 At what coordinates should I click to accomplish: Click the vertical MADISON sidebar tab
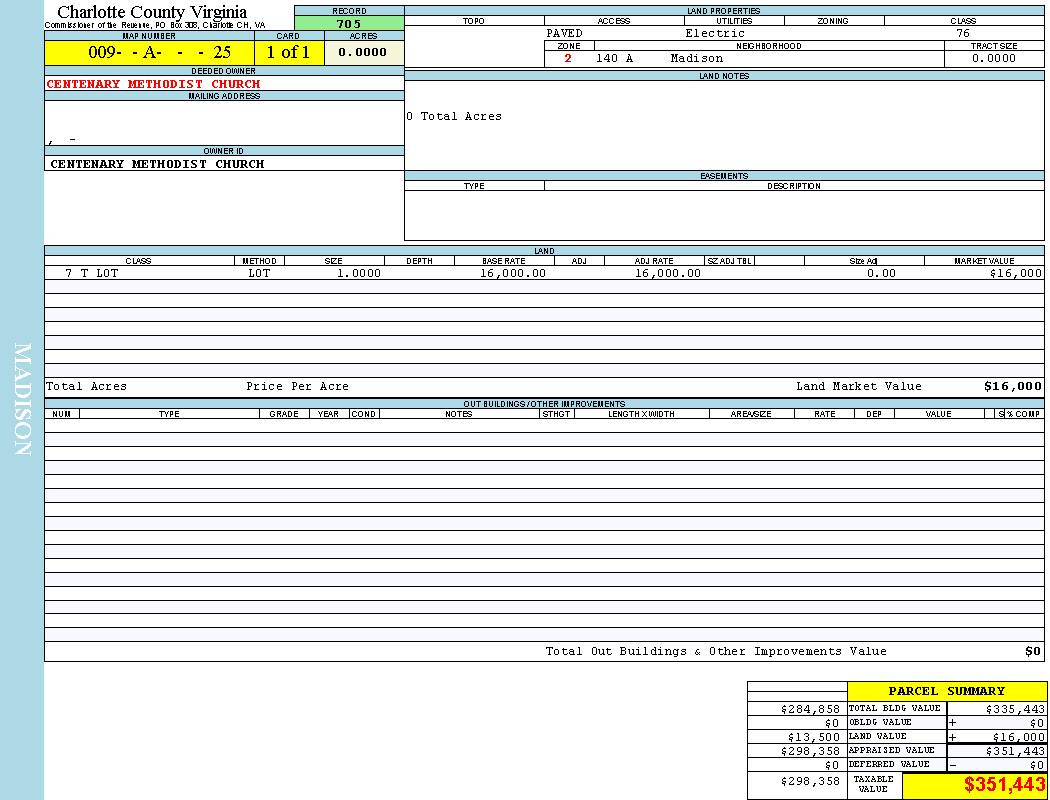tap(22, 400)
